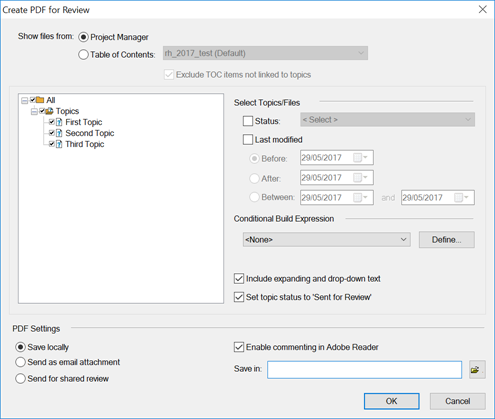Click the All folder icon in tree
The image size is (495, 419).
pos(40,100)
